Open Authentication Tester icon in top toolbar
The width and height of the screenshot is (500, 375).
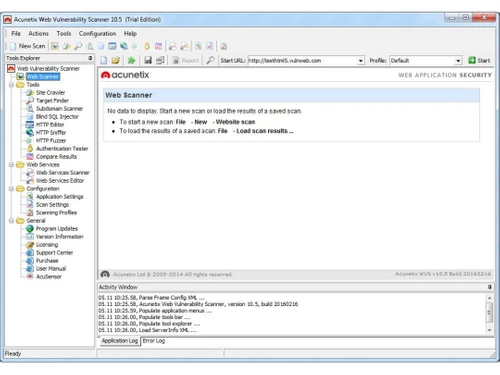(x=147, y=46)
